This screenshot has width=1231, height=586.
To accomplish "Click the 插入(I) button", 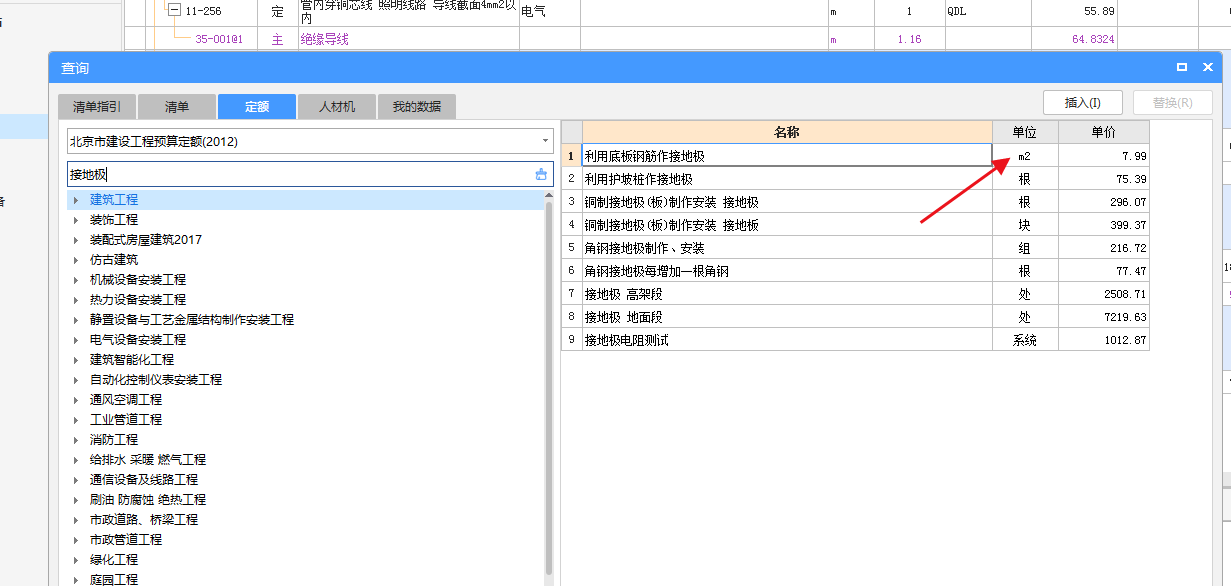I will (x=1083, y=102).
